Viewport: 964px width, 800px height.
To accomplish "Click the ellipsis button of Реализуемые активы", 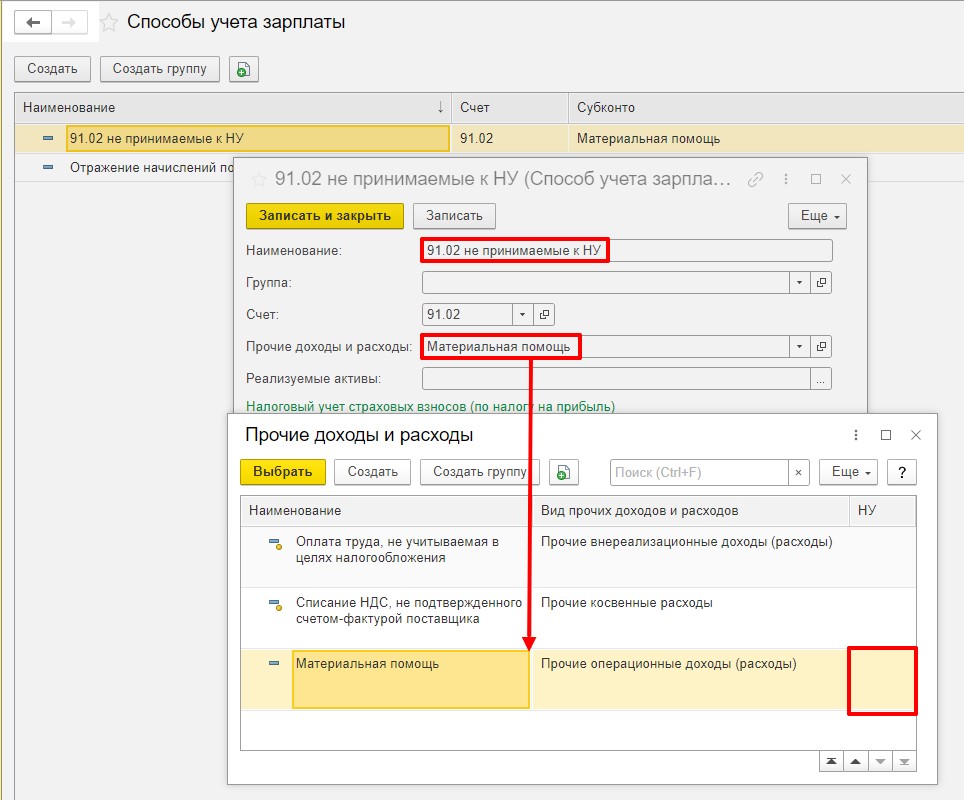I will pyautogui.click(x=821, y=379).
